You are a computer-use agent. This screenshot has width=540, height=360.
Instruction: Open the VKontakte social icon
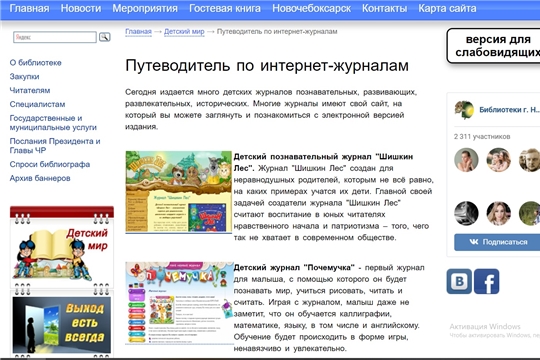(459, 281)
